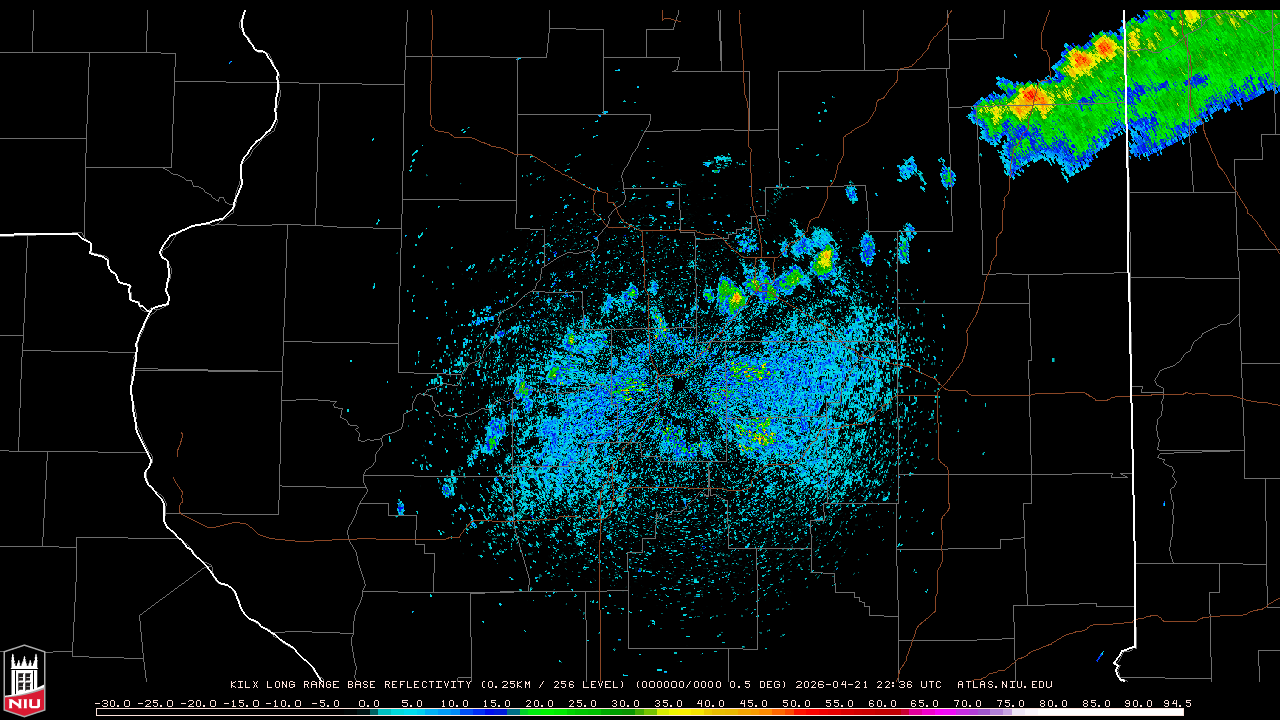Click the "2026-04-21" date text

point(832,685)
